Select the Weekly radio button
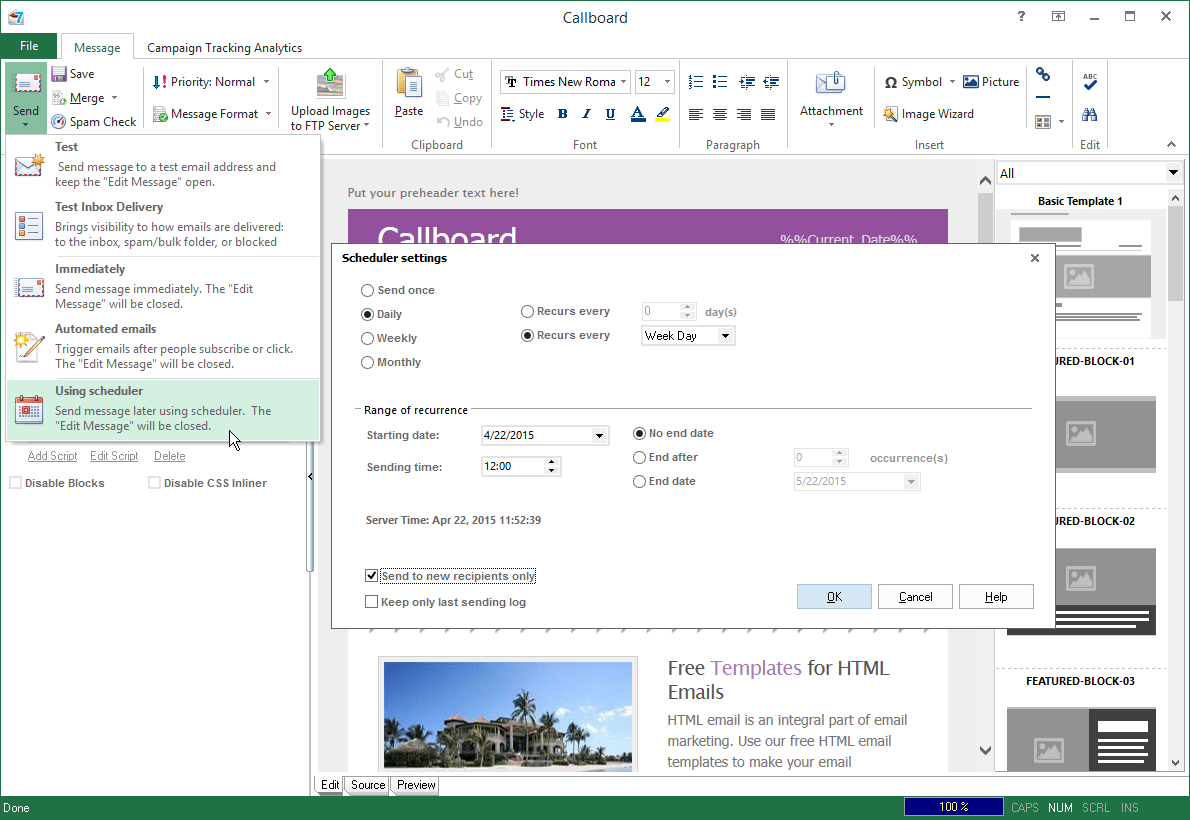The height and width of the screenshot is (820, 1190). point(368,339)
